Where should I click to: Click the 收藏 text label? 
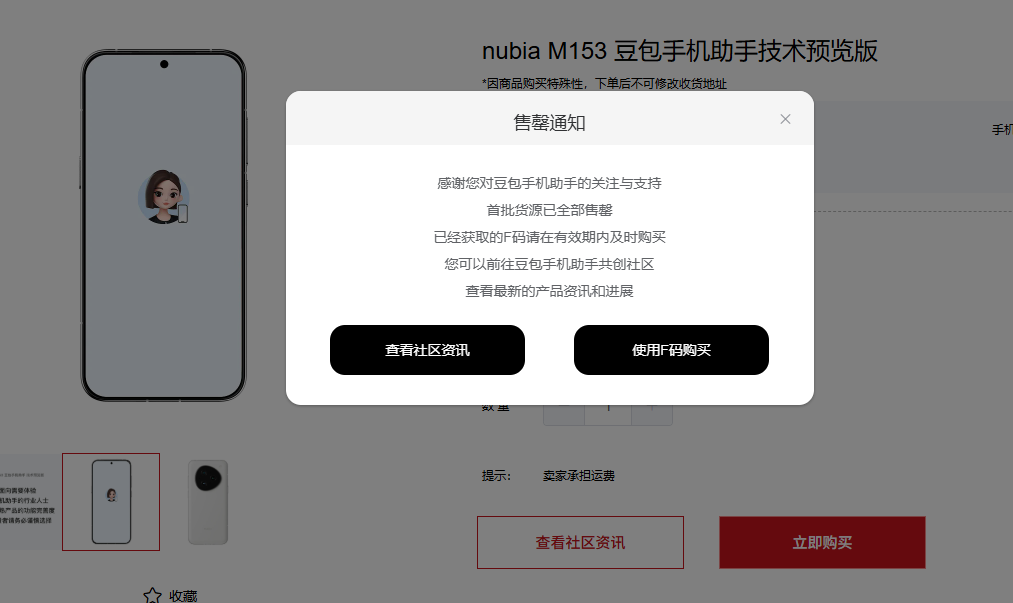183,596
